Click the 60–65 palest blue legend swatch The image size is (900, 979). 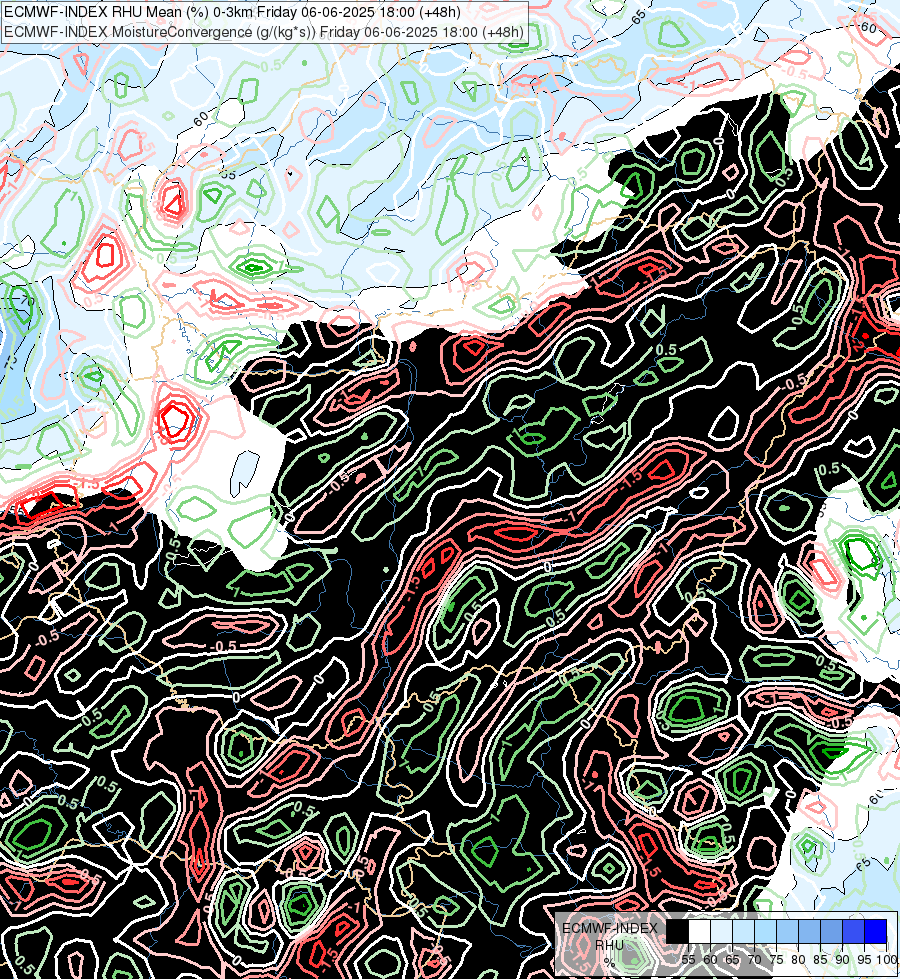pyautogui.click(x=721, y=931)
